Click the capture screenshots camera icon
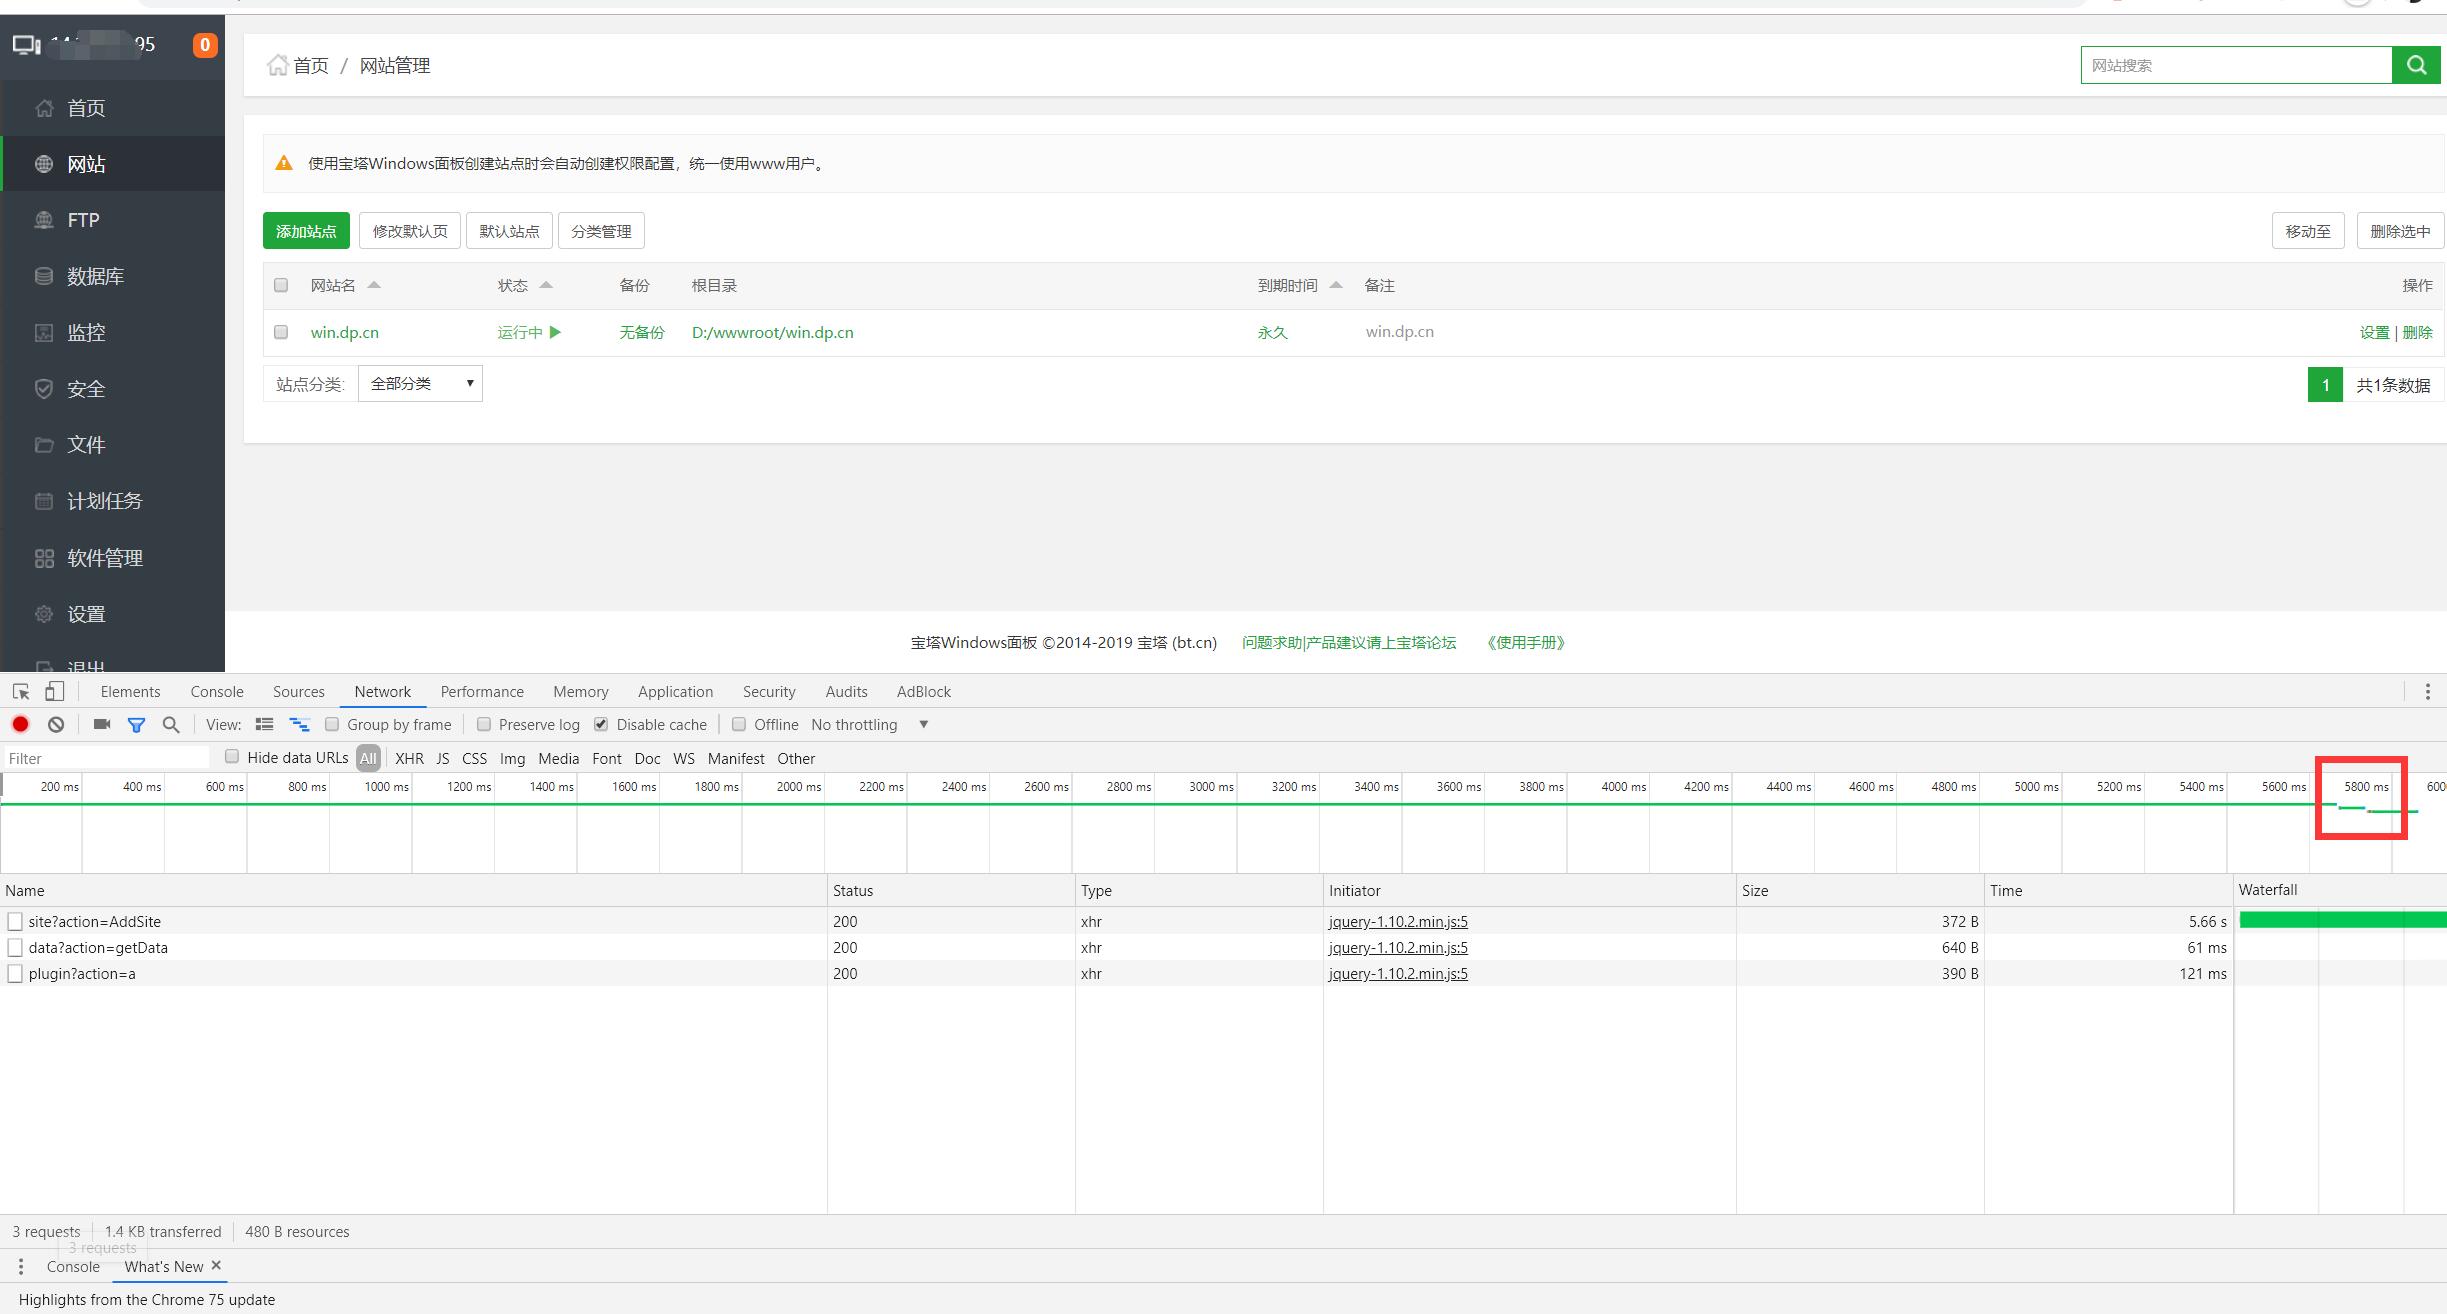This screenshot has height=1314, width=2447. [102, 724]
